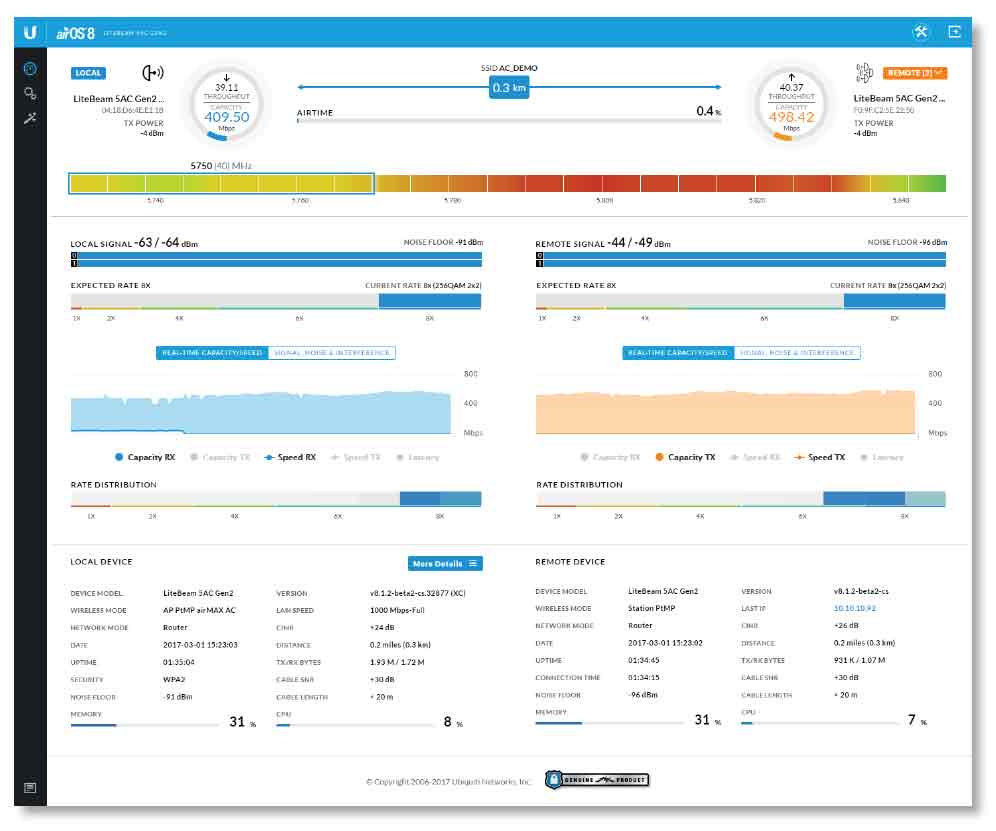Expand the REMOTE [3] station dropdown
This screenshot has width=996, height=831.
tap(914, 73)
